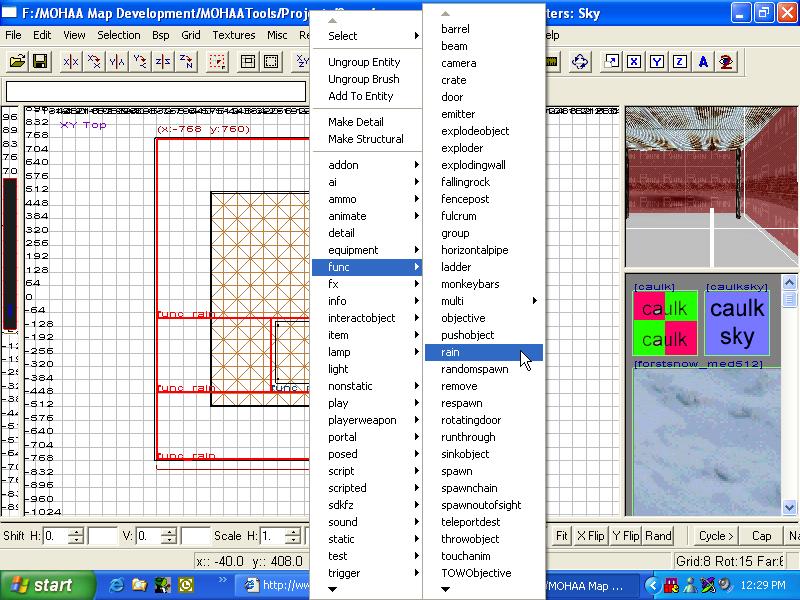Image resolution: width=800 pixels, height=600 pixels.
Task: Click the red dashed selection icon
Action: click(x=217, y=62)
